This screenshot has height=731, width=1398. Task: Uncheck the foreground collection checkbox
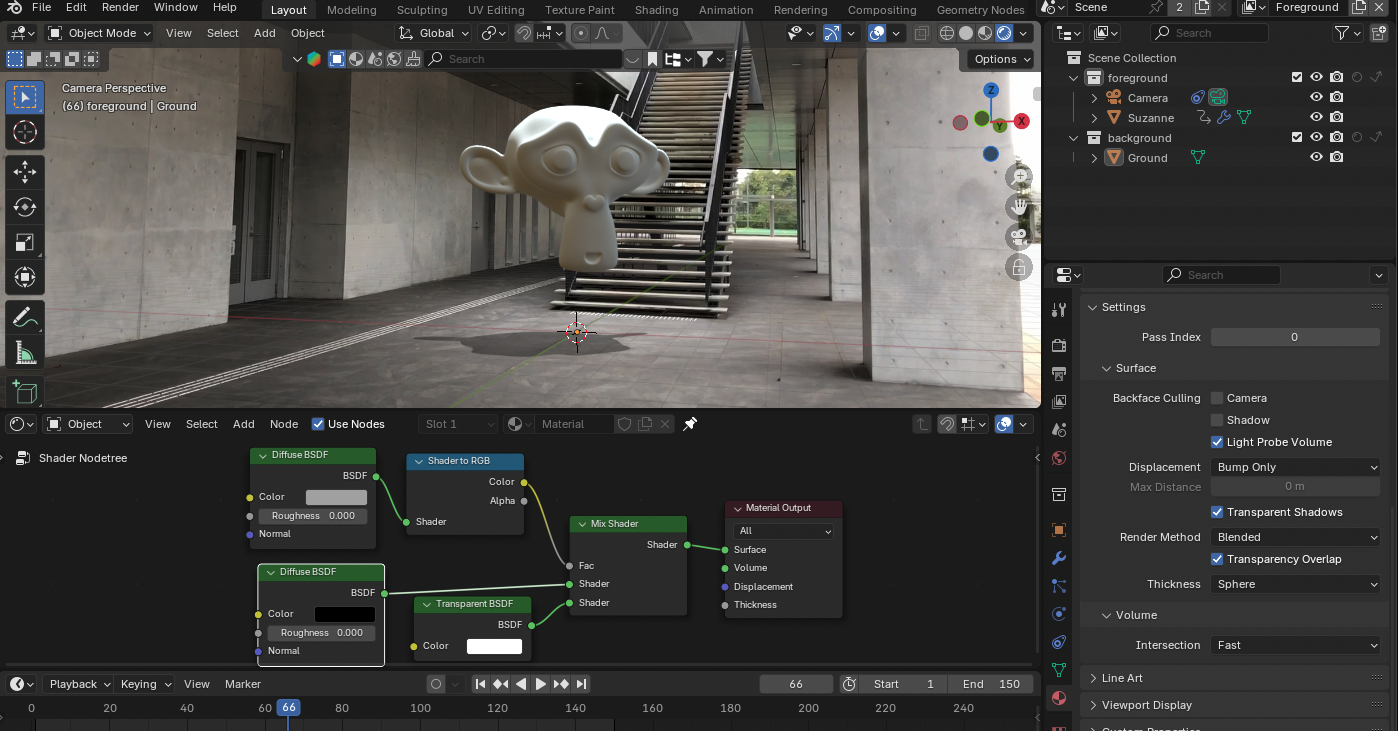point(1297,77)
